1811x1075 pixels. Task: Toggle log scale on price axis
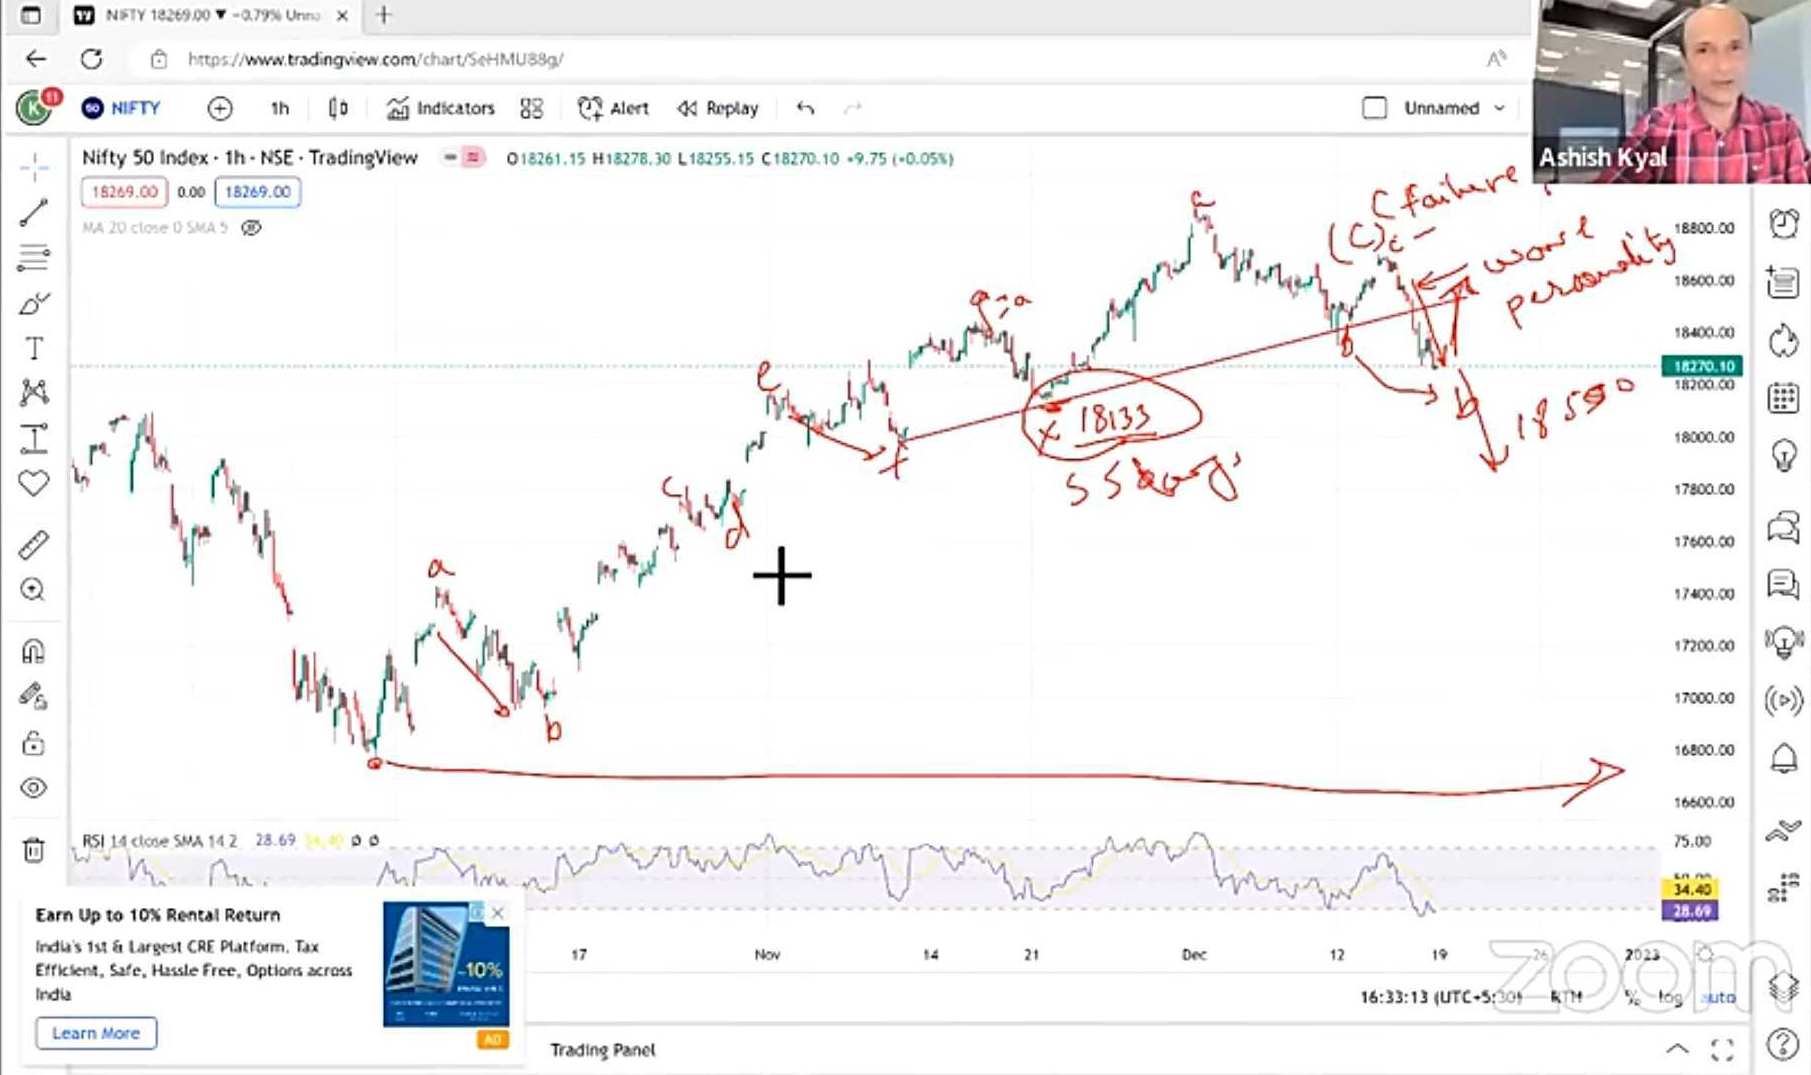(1670, 997)
